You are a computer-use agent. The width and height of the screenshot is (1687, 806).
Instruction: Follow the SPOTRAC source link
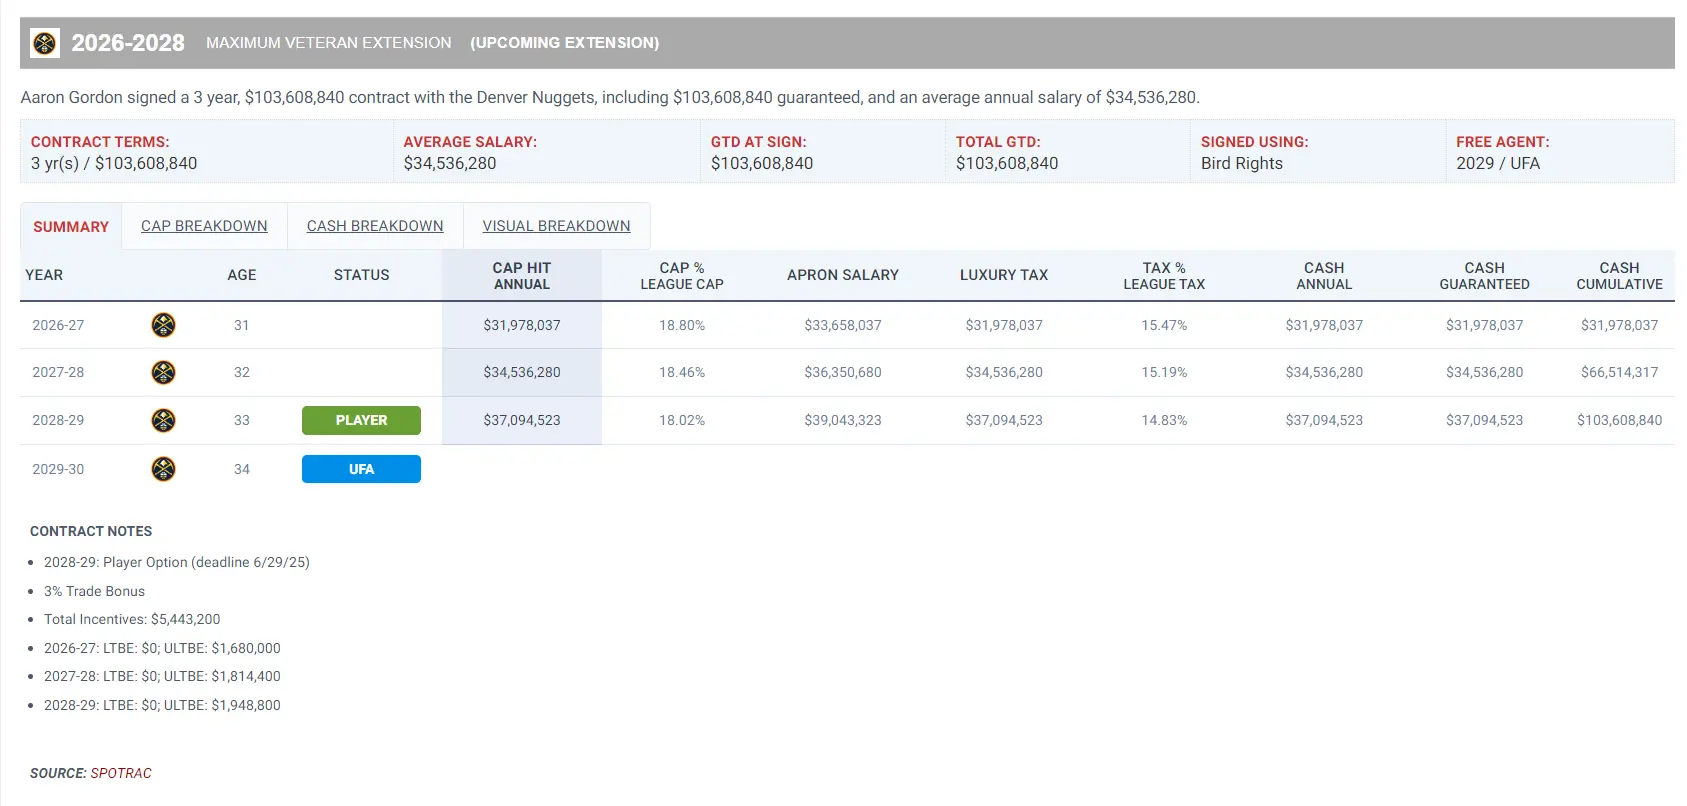coord(121,773)
